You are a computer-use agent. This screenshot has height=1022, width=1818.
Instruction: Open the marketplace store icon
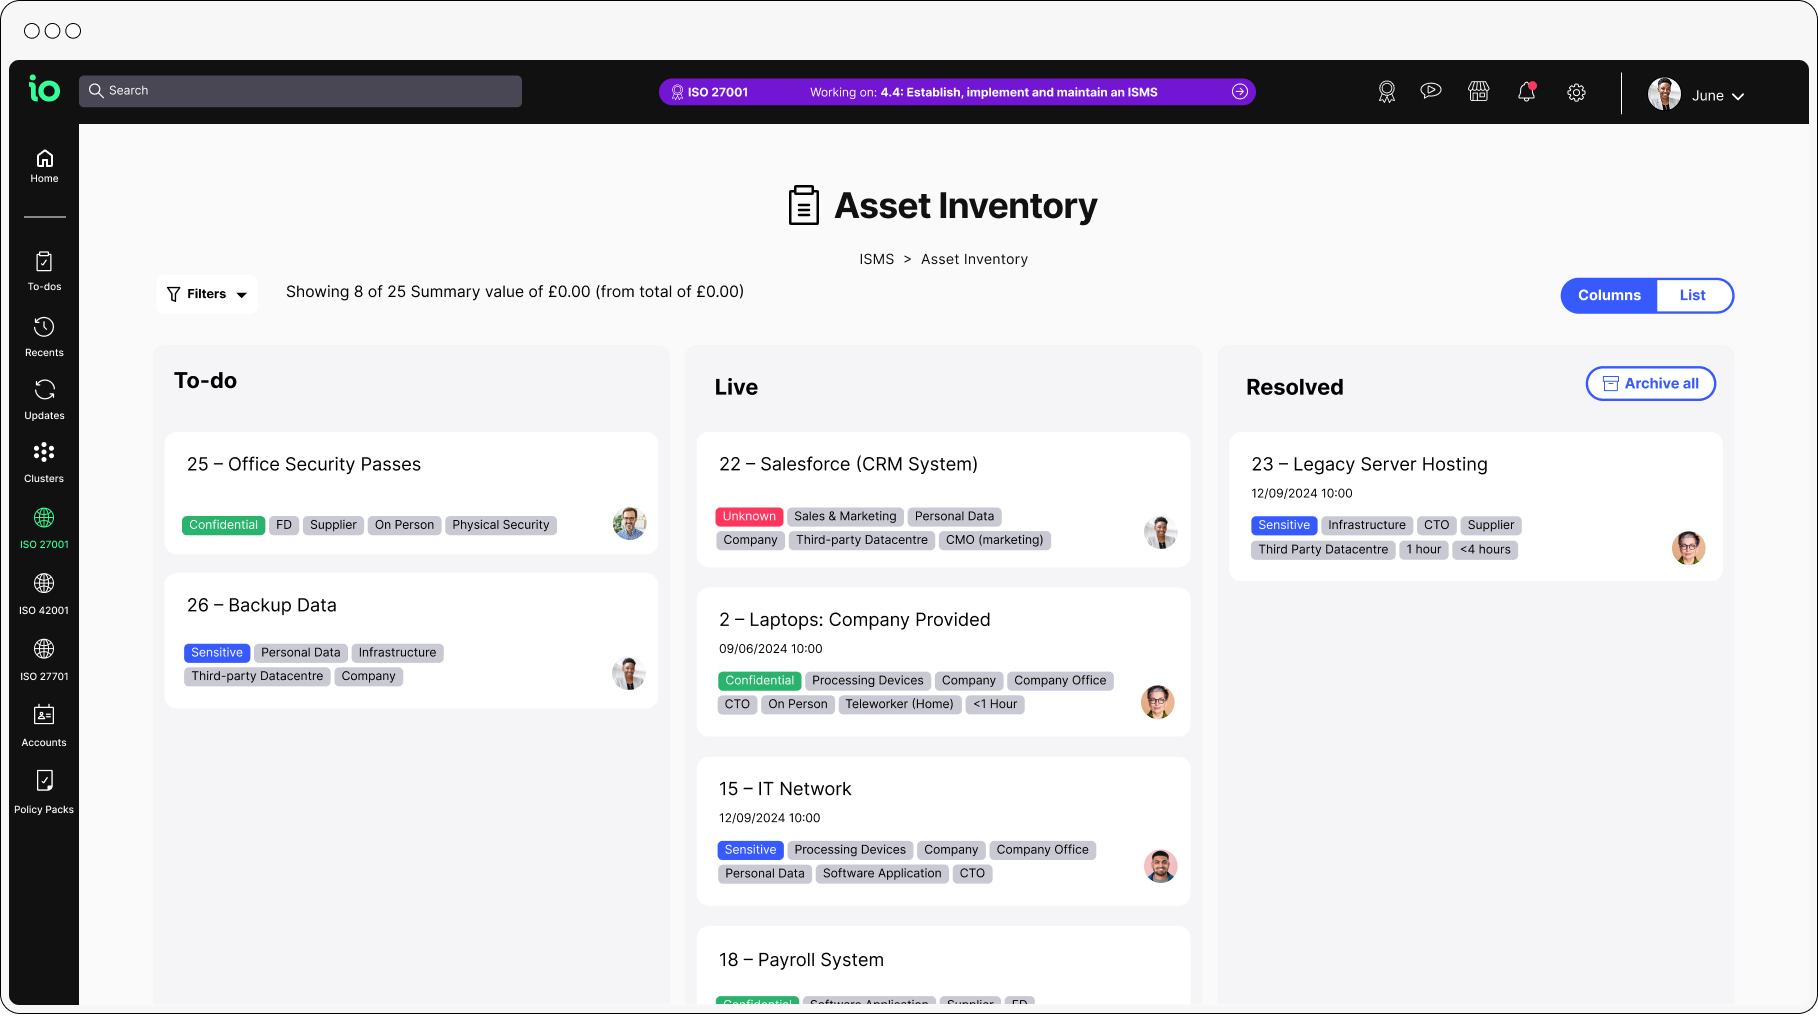click(1479, 91)
